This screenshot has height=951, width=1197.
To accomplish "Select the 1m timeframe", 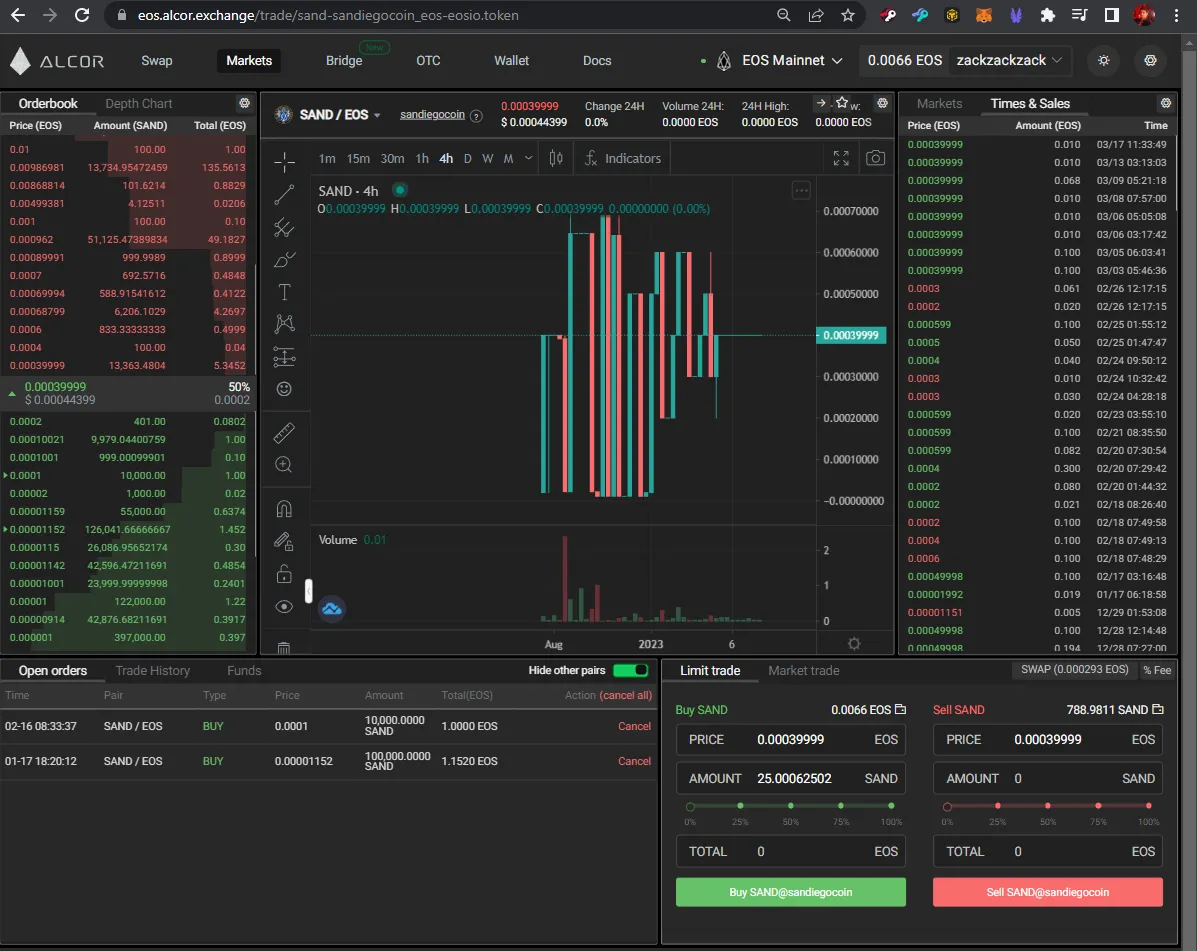I will [x=327, y=158].
